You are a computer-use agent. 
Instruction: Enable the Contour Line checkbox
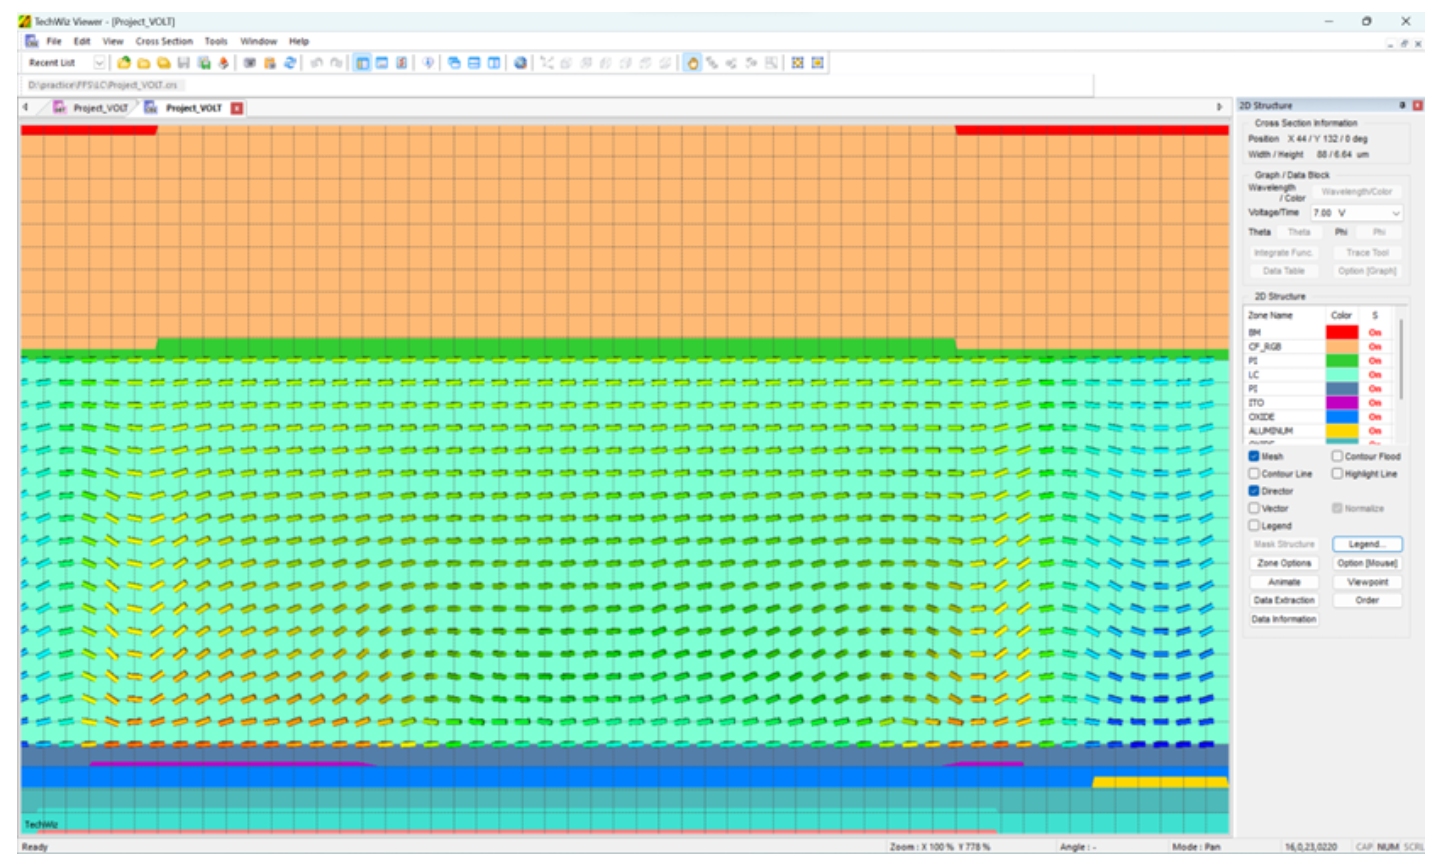click(x=1253, y=474)
